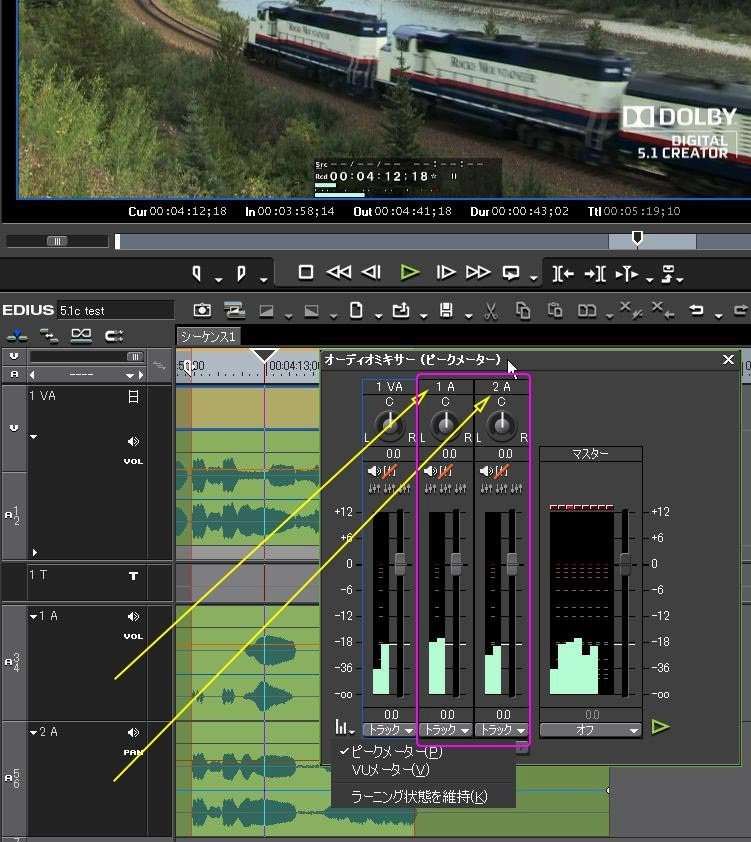Click the paste clipboard icon
This screenshot has height=842, width=751.
[x=555, y=310]
